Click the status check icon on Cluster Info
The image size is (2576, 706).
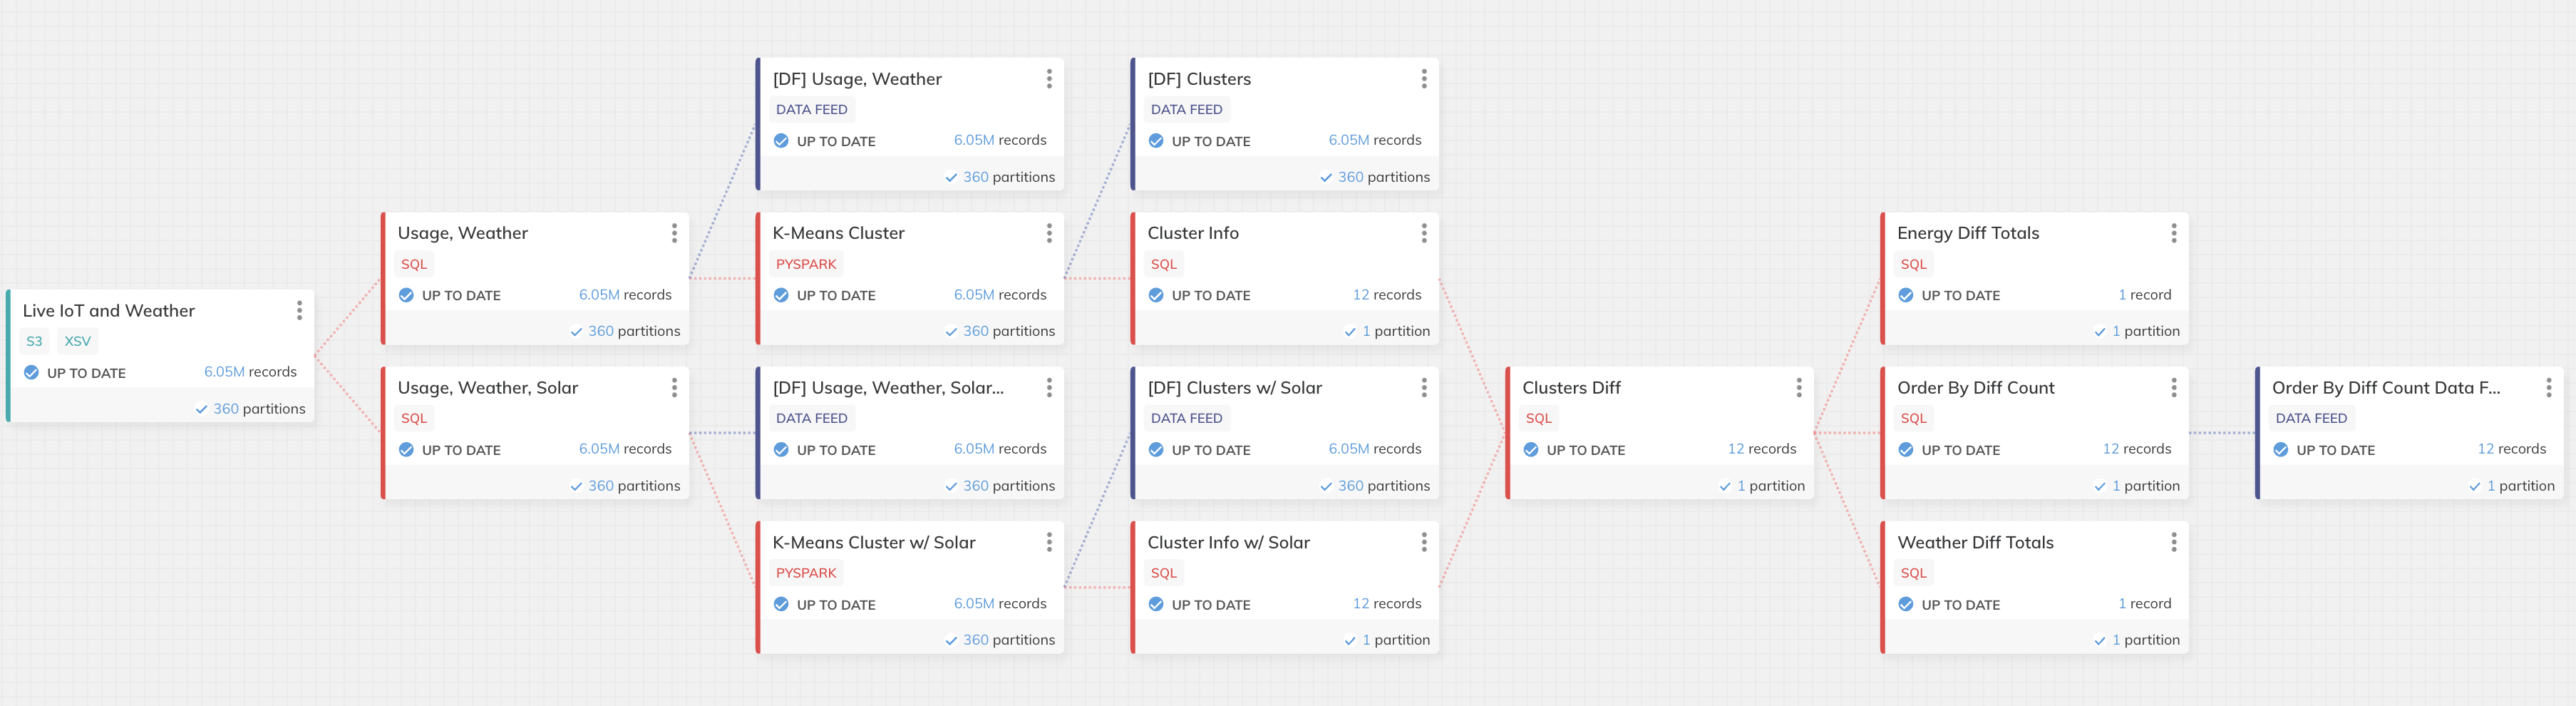[1156, 295]
